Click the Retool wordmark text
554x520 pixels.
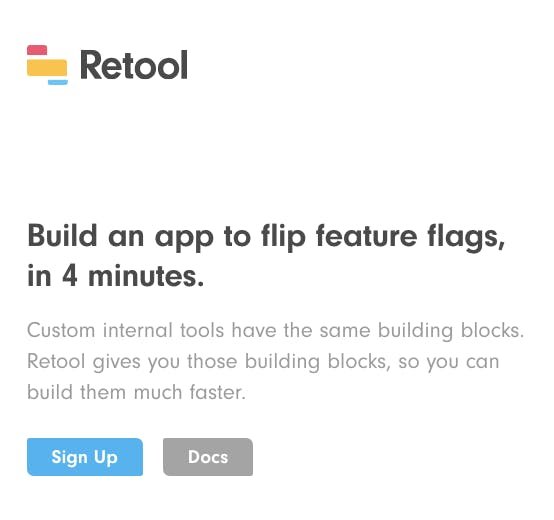click(x=134, y=65)
